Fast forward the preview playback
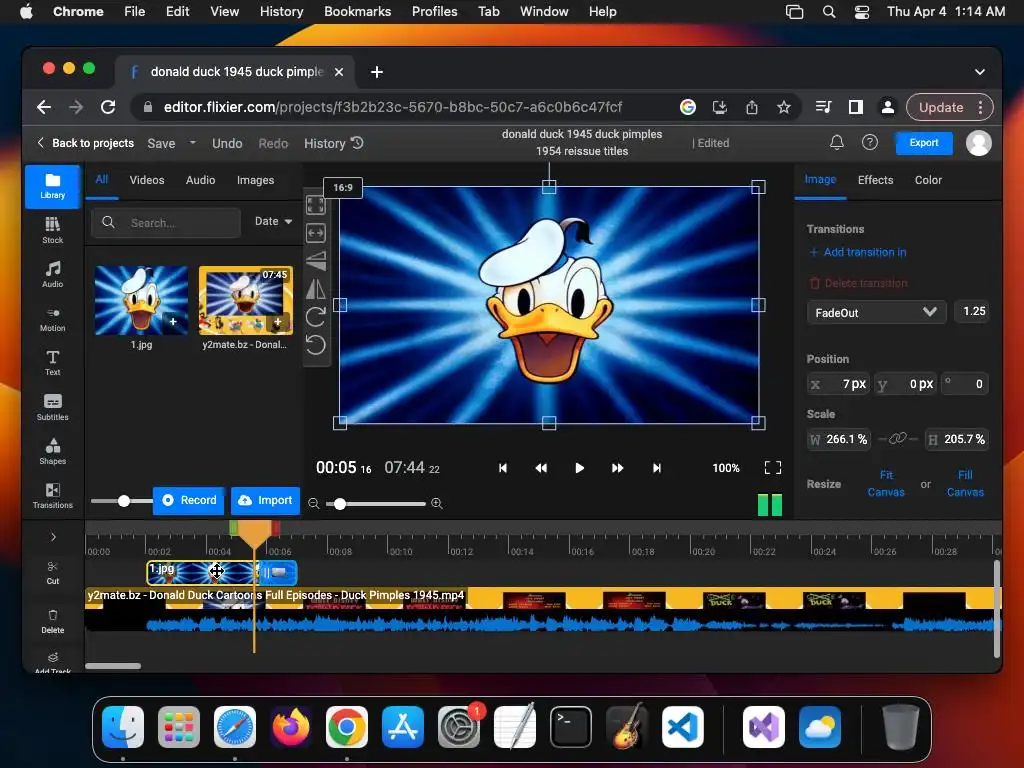Image resolution: width=1024 pixels, height=768 pixels. click(617, 468)
